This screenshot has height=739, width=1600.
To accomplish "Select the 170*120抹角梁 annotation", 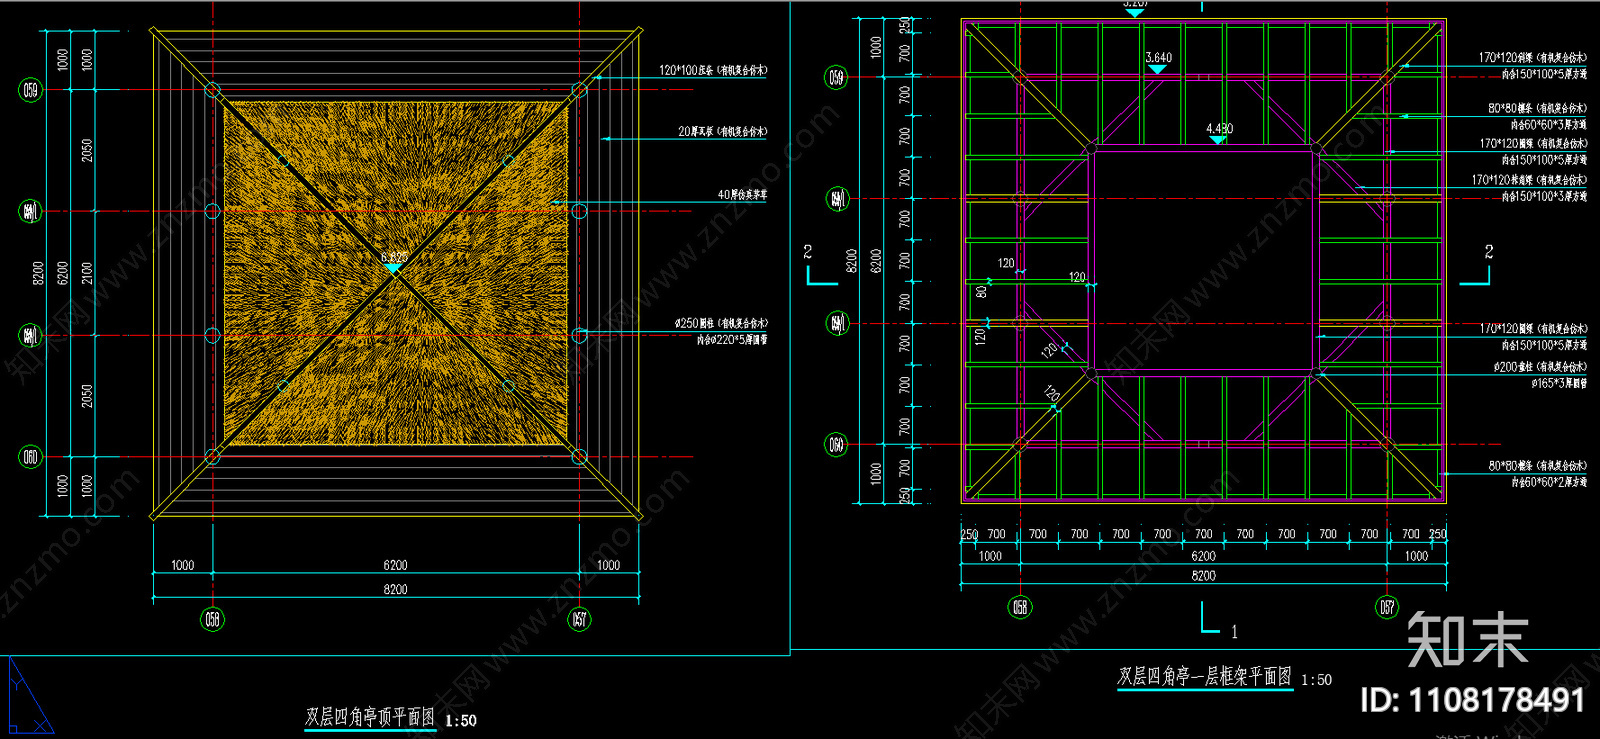I will (1529, 180).
